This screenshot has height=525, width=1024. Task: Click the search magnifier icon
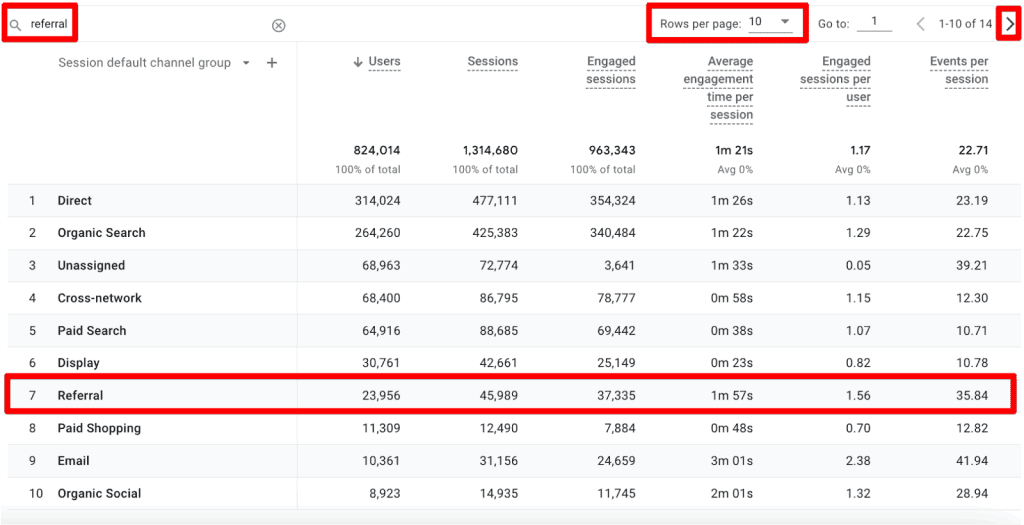[x=16, y=25]
